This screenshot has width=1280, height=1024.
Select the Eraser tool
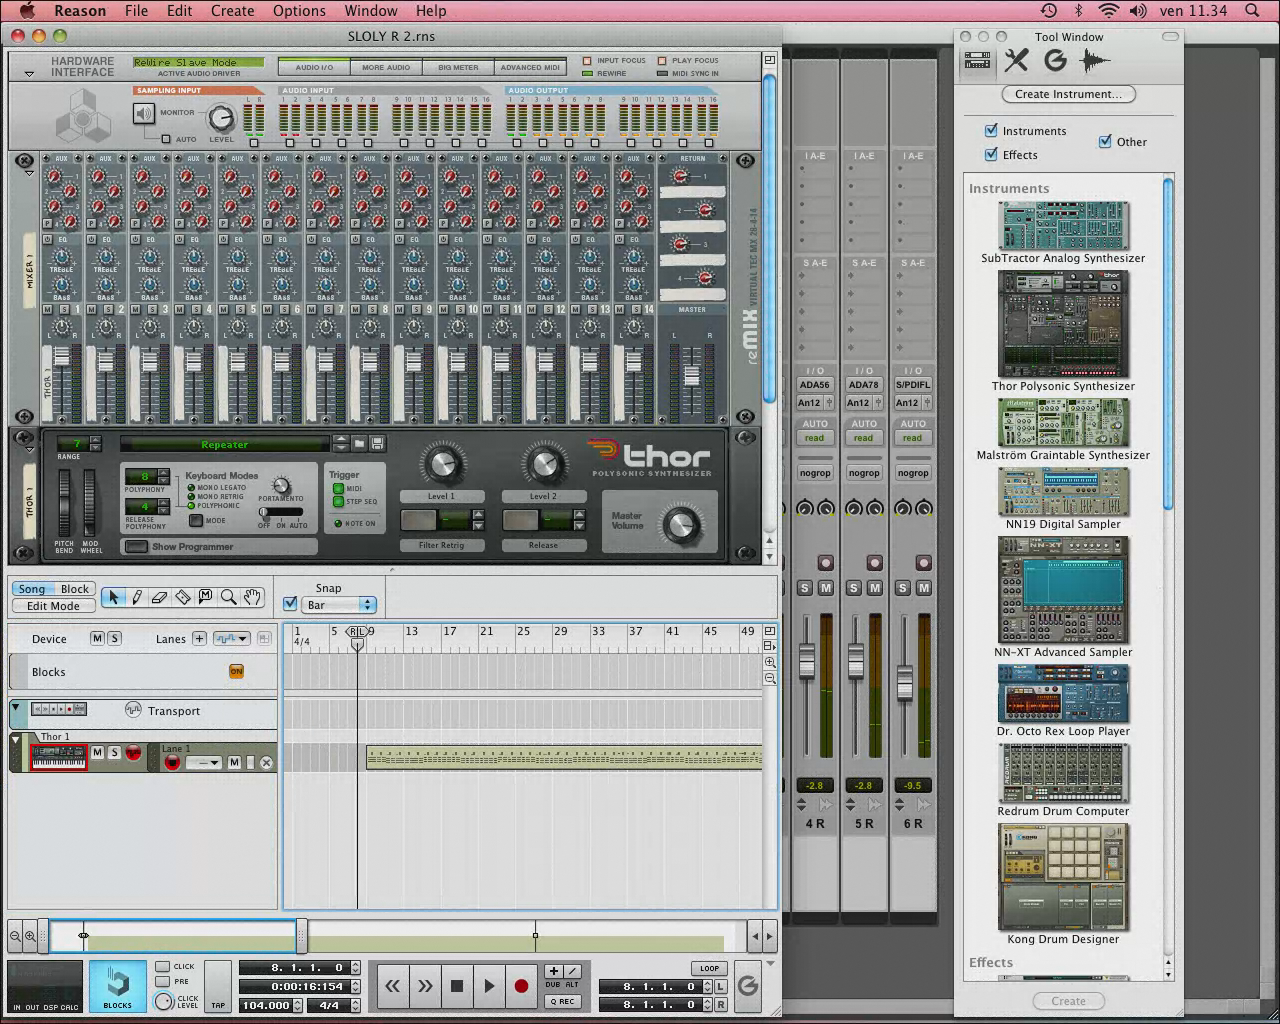pyautogui.click(x=160, y=597)
